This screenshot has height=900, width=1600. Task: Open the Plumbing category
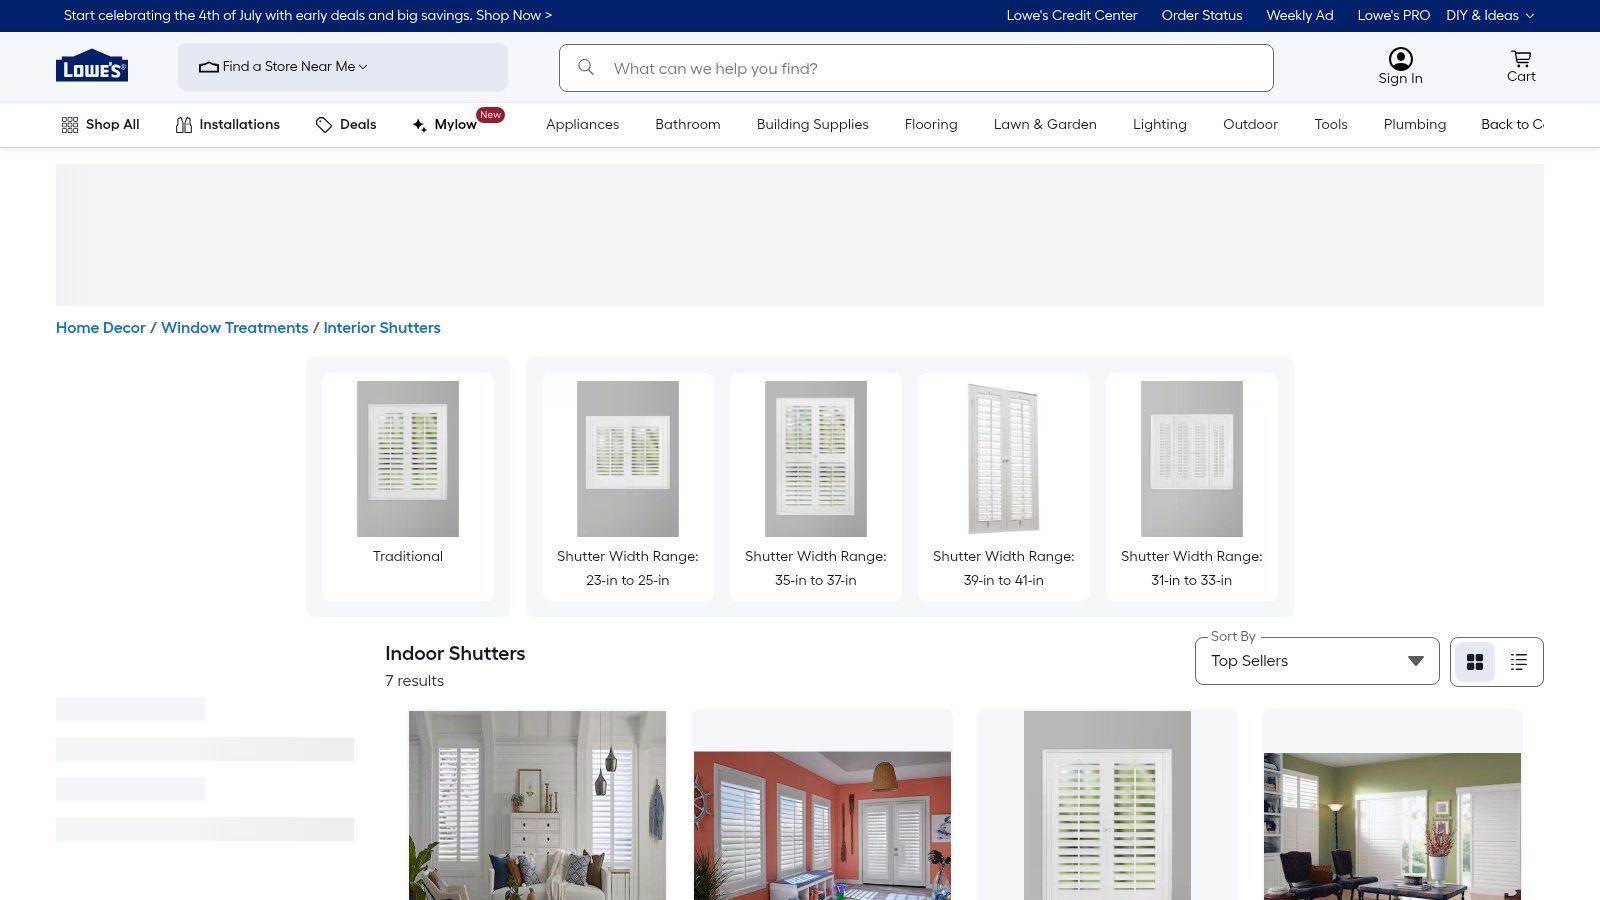click(x=1415, y=125)
